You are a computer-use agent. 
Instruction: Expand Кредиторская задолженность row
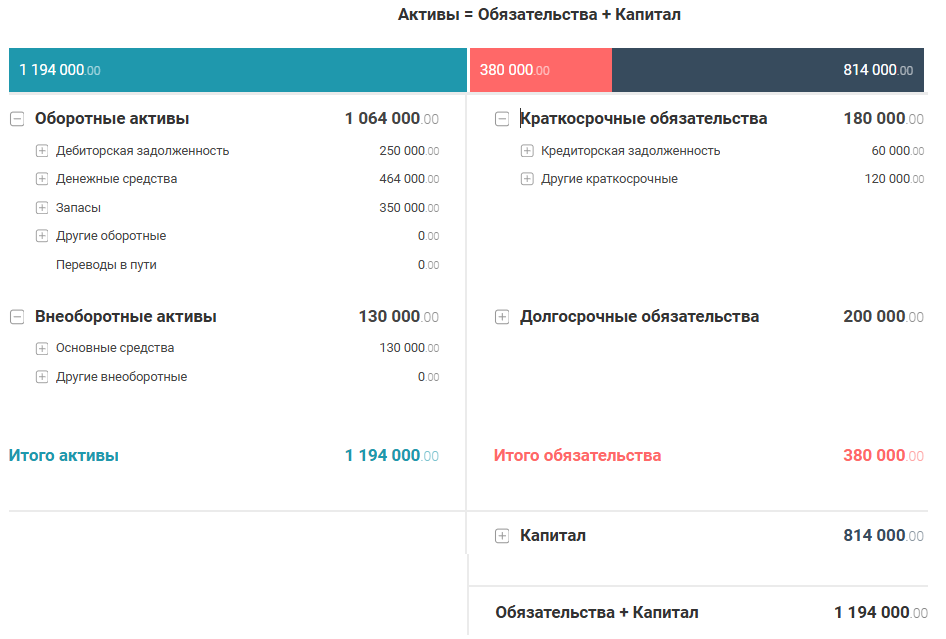coord(527,151)
